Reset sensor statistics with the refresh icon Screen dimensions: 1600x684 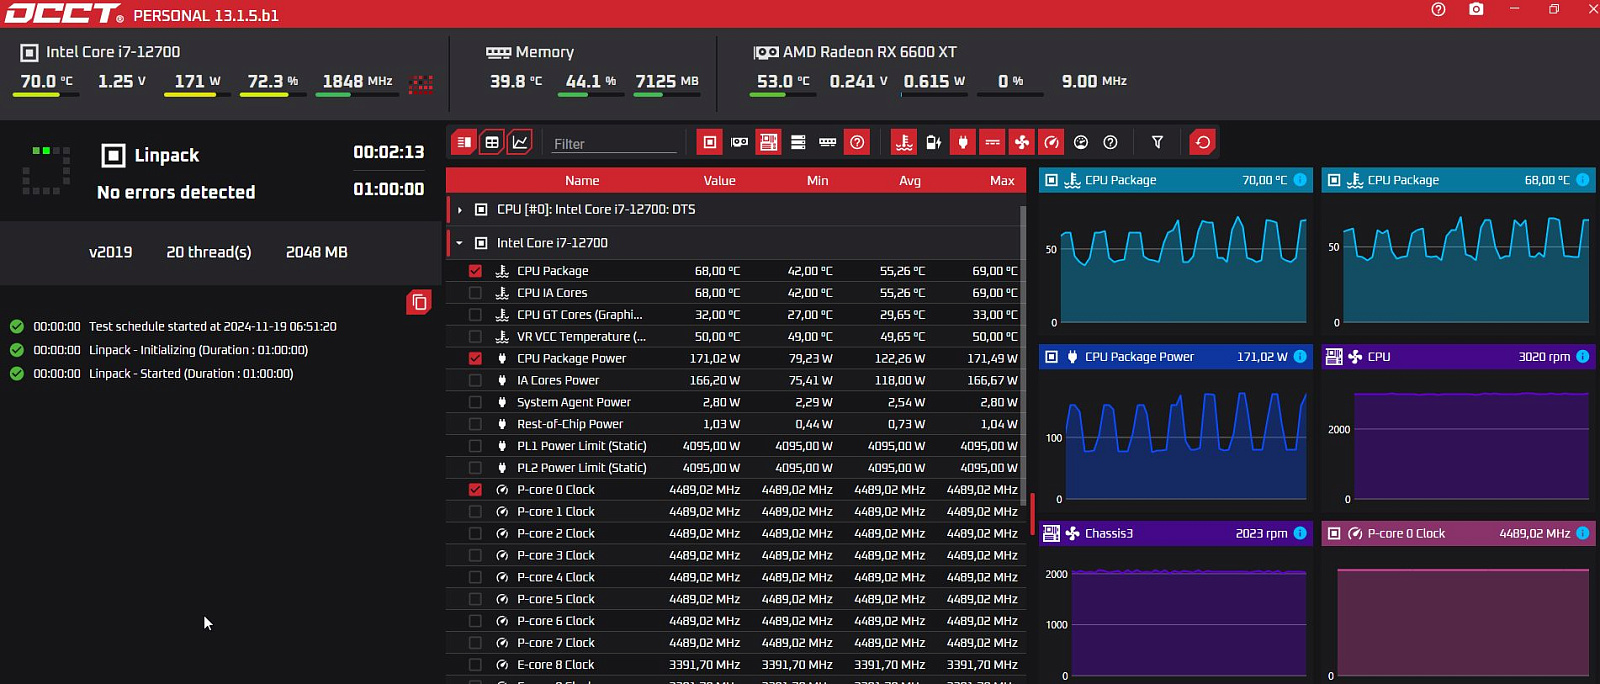point(1203,142)
